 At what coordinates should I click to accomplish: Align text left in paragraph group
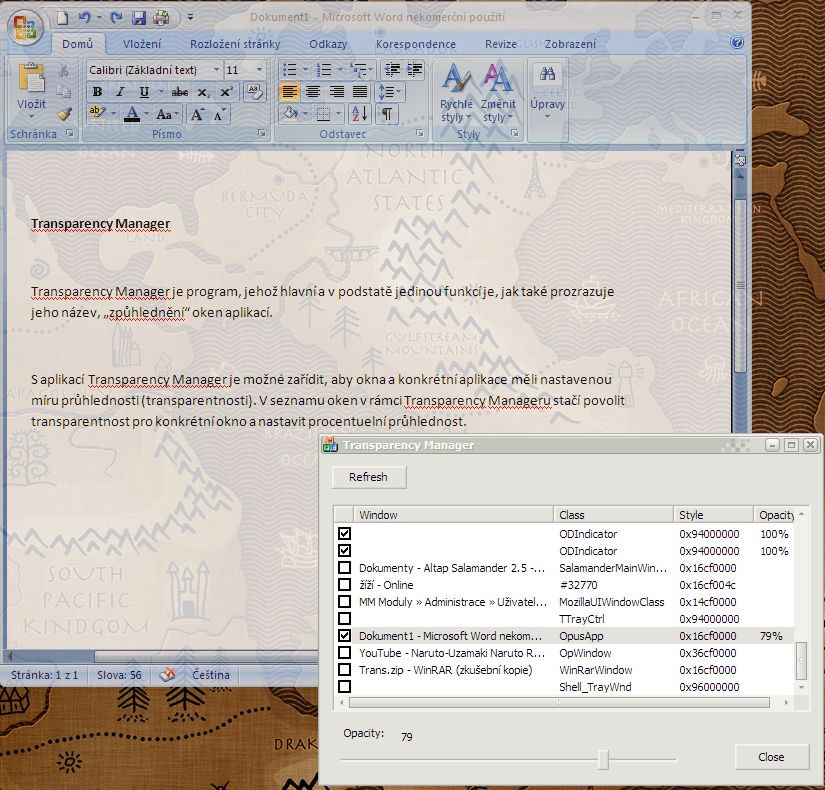coord(289,92)
